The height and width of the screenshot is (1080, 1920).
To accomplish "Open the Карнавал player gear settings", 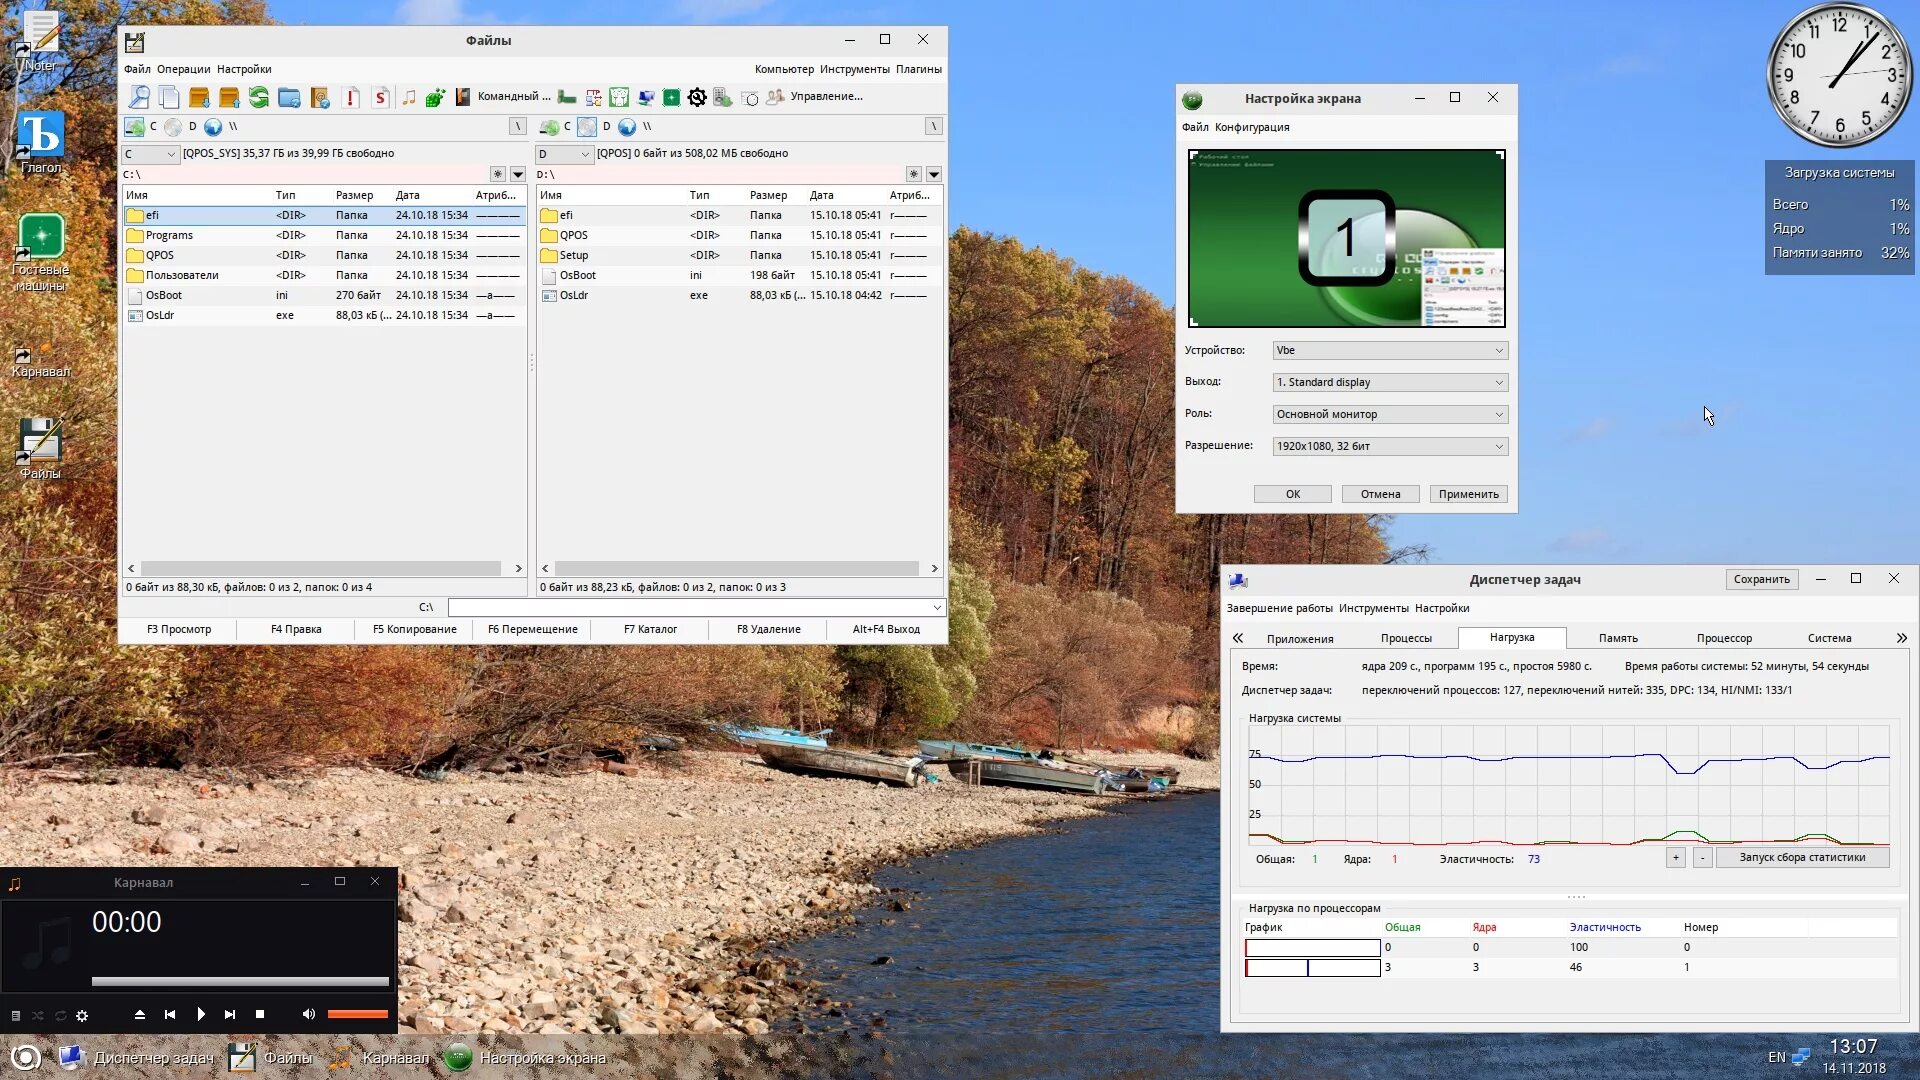I will tap(82, 1015).
